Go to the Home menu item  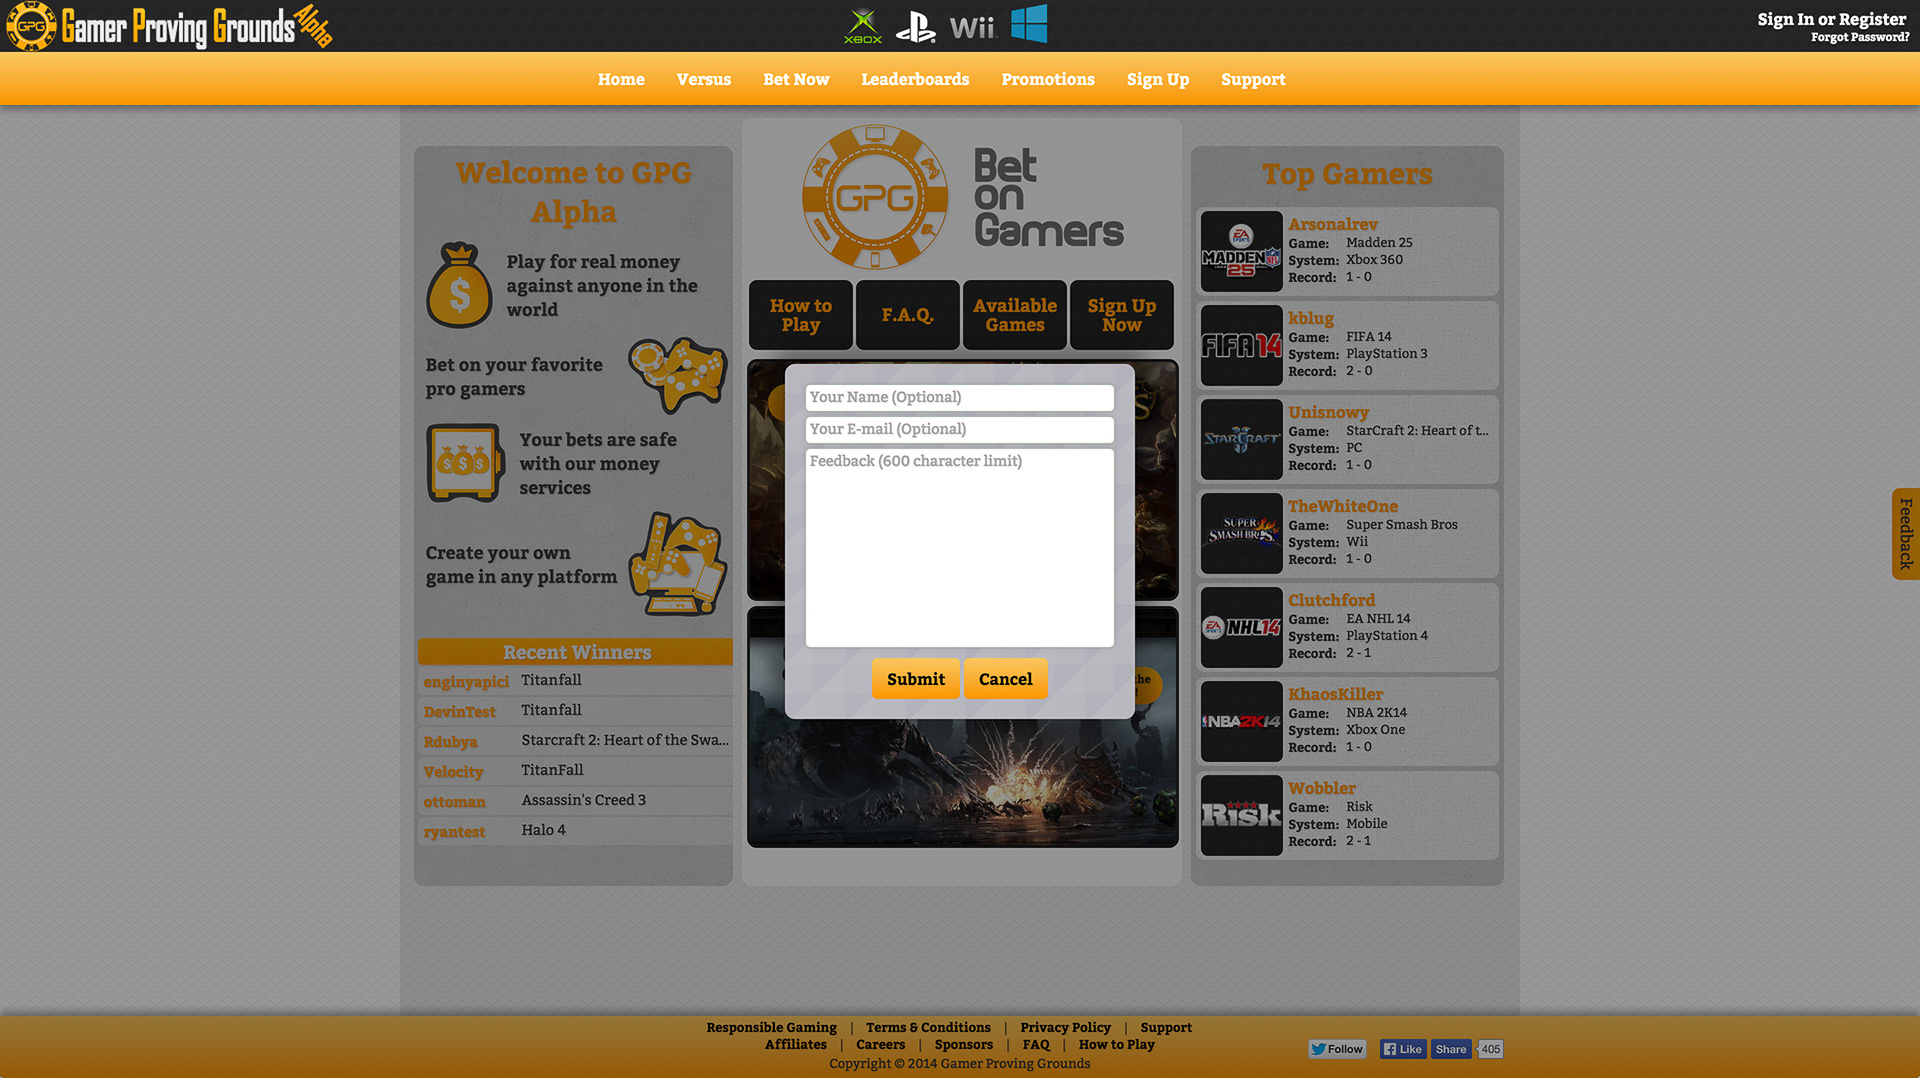point(621,79)
